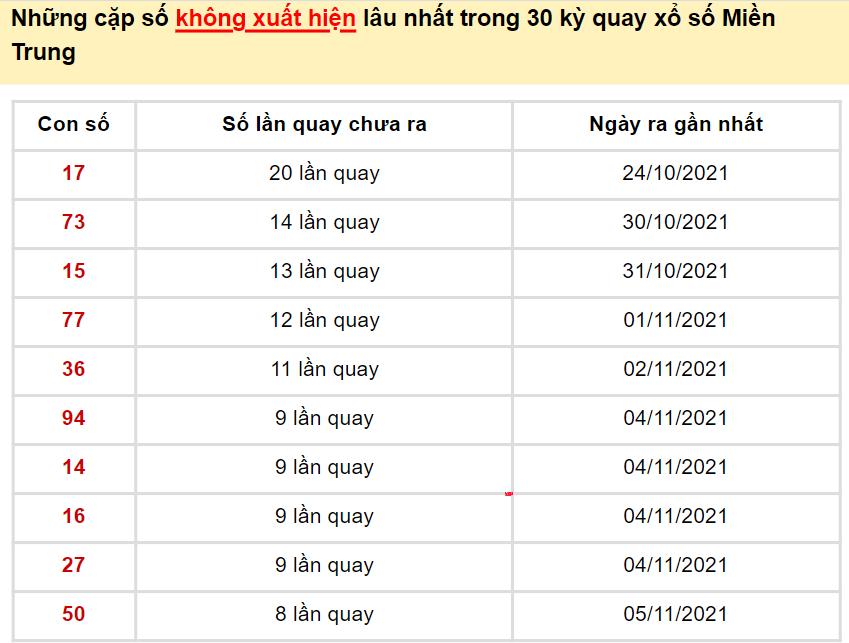Click the red 'không xuất hiện' link
This screenshot has height=643, width=849.
pyautogui.click(x=265, y=19)
